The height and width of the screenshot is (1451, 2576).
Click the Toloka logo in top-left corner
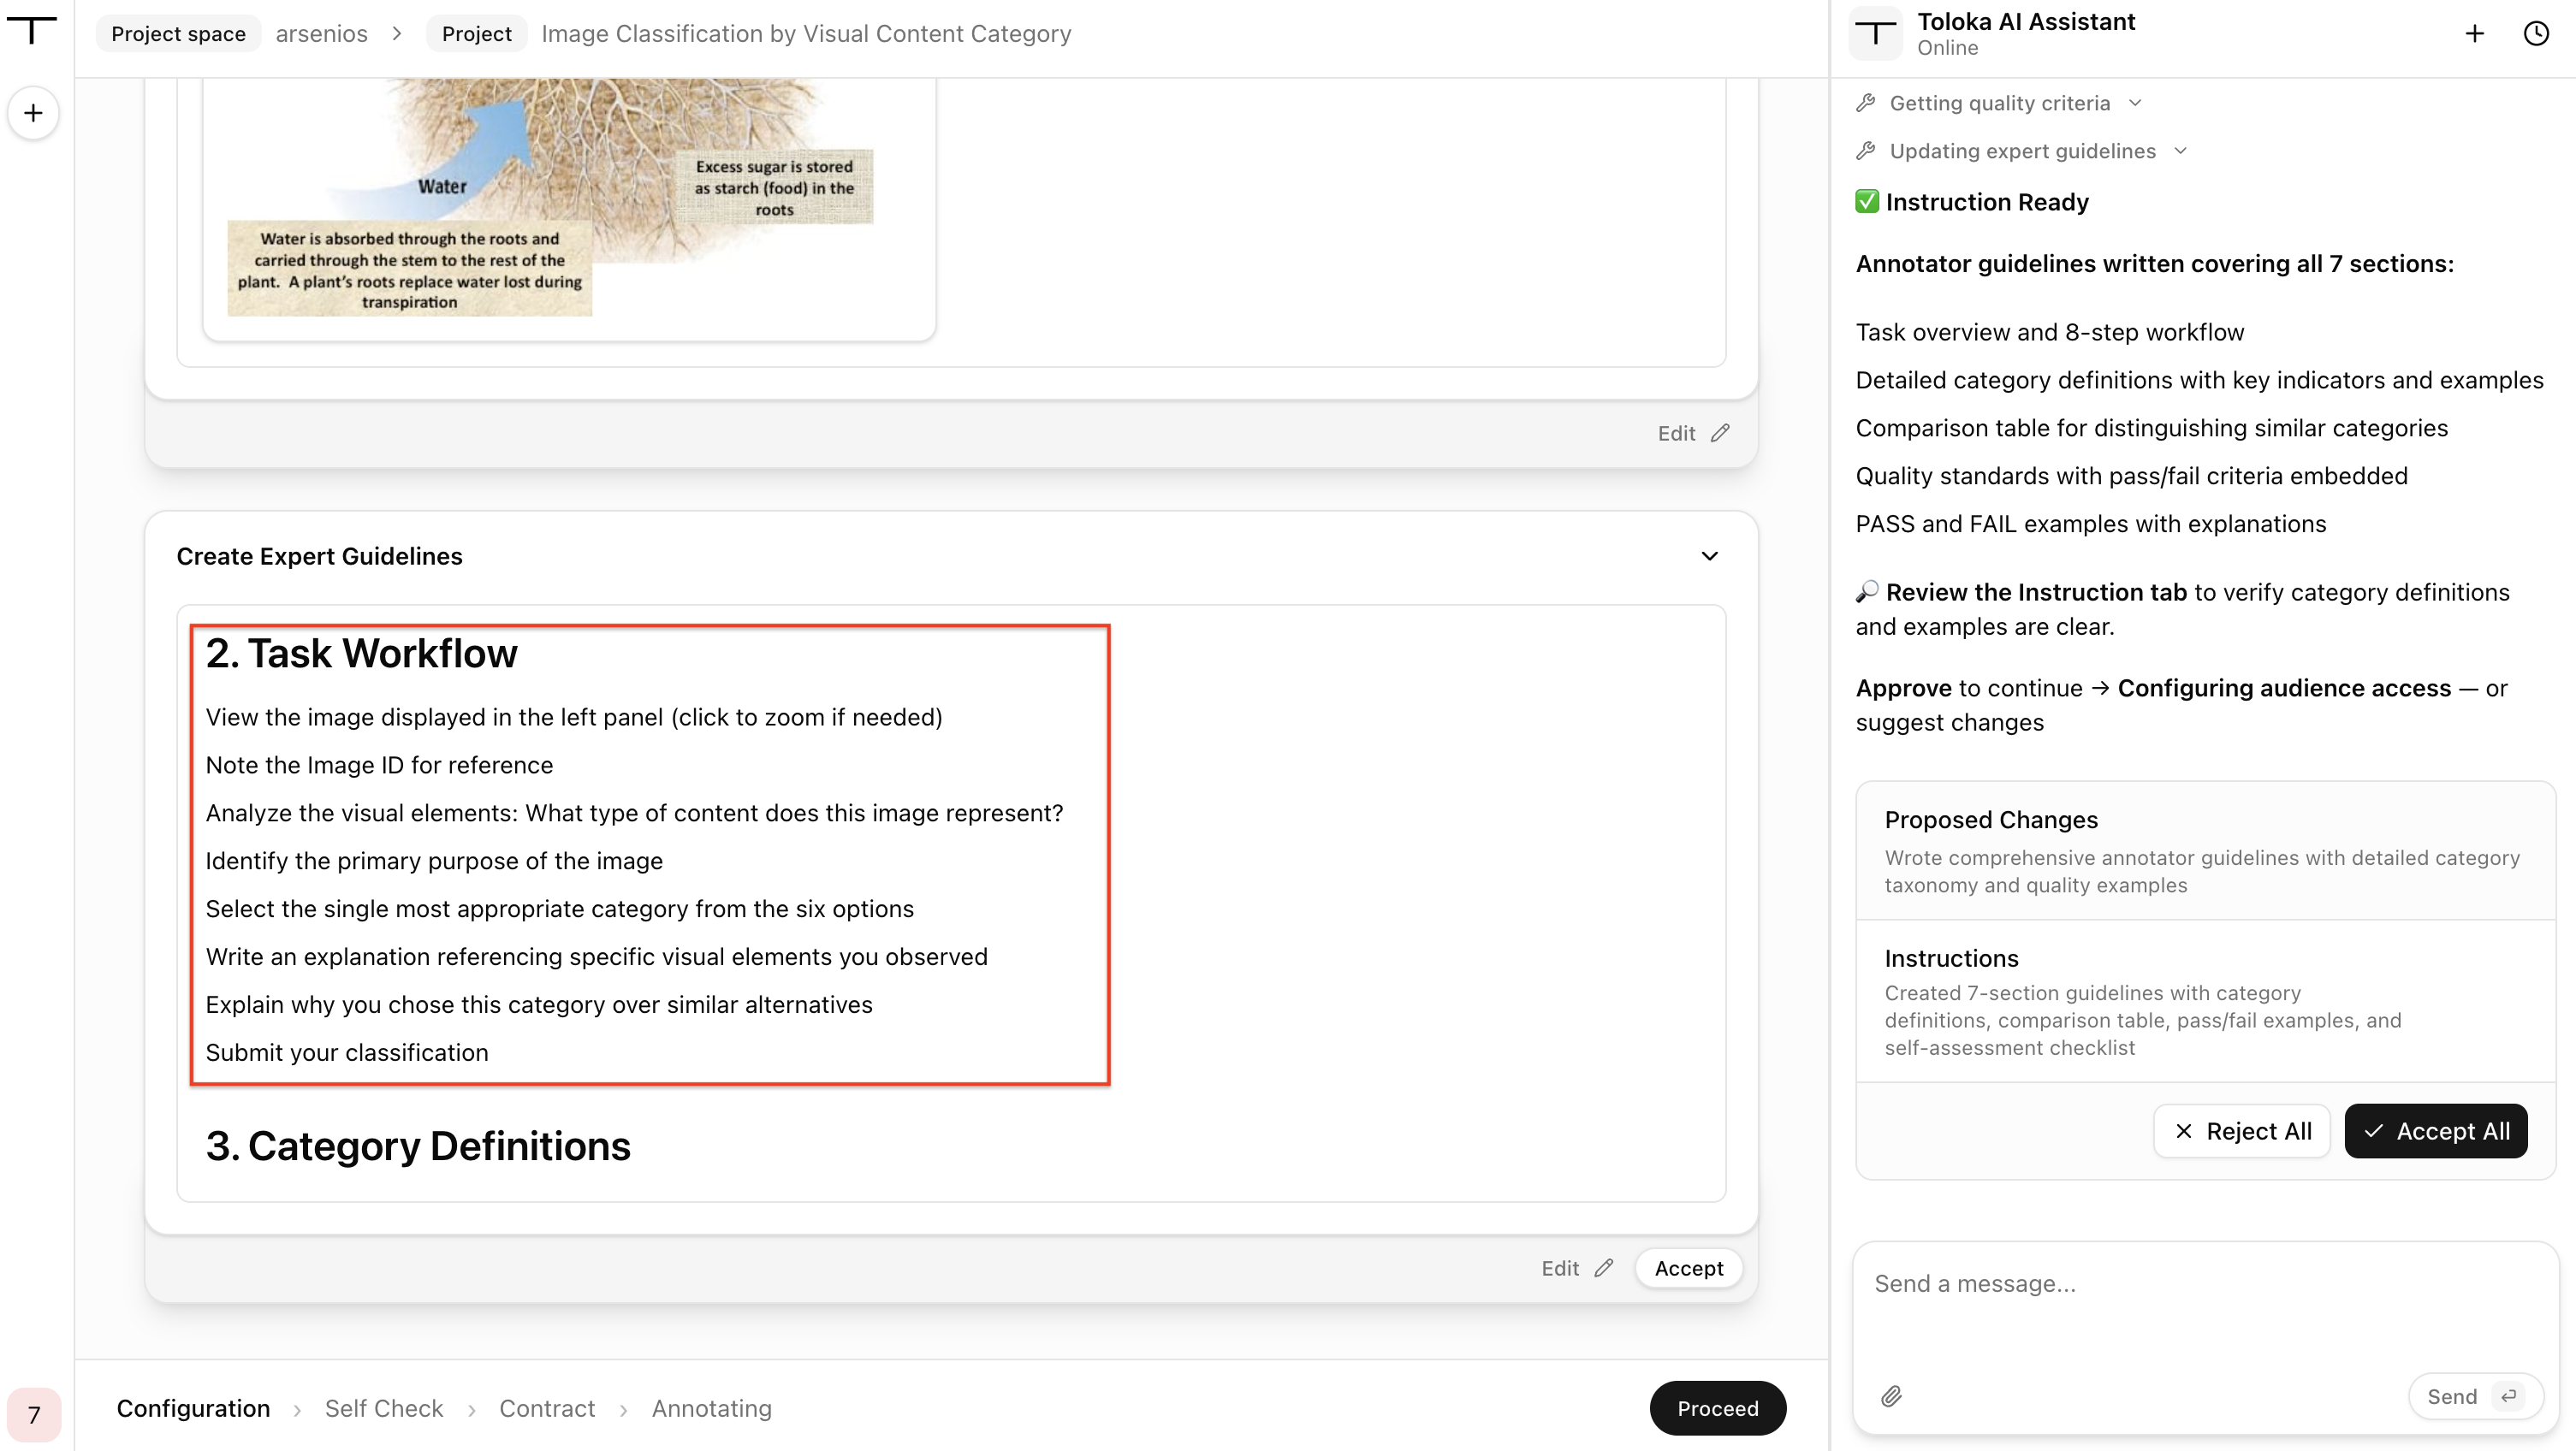(32, 30)
